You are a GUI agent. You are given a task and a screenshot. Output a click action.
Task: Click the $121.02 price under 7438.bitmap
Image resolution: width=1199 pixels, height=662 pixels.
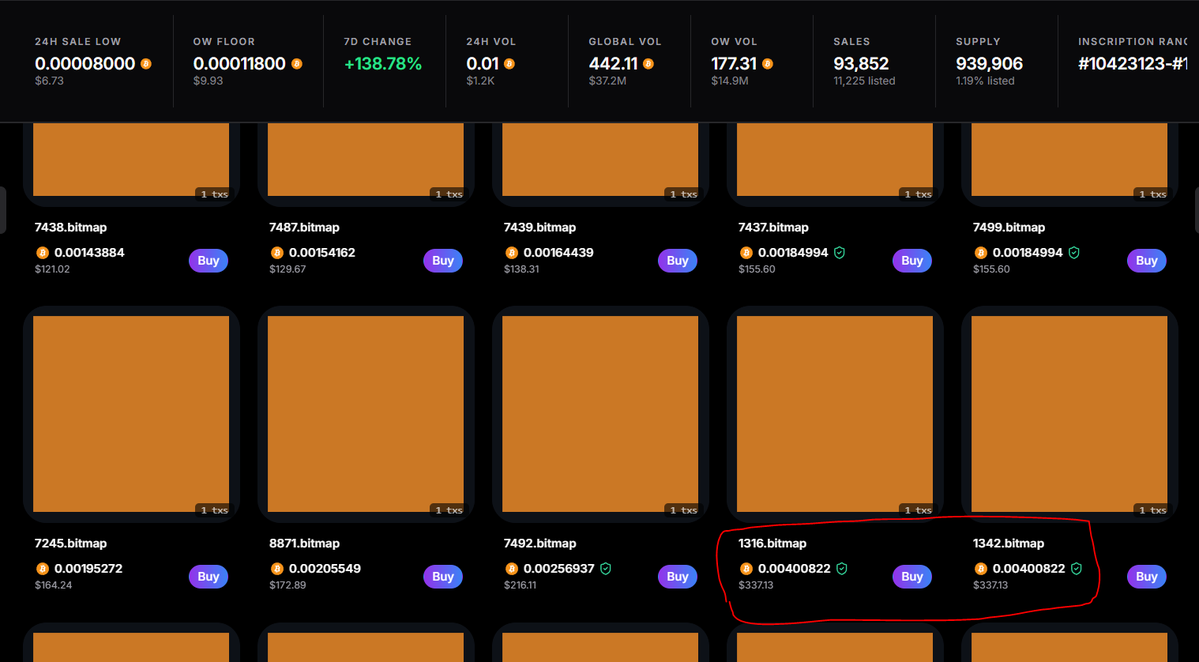click(x=52, y=269)
